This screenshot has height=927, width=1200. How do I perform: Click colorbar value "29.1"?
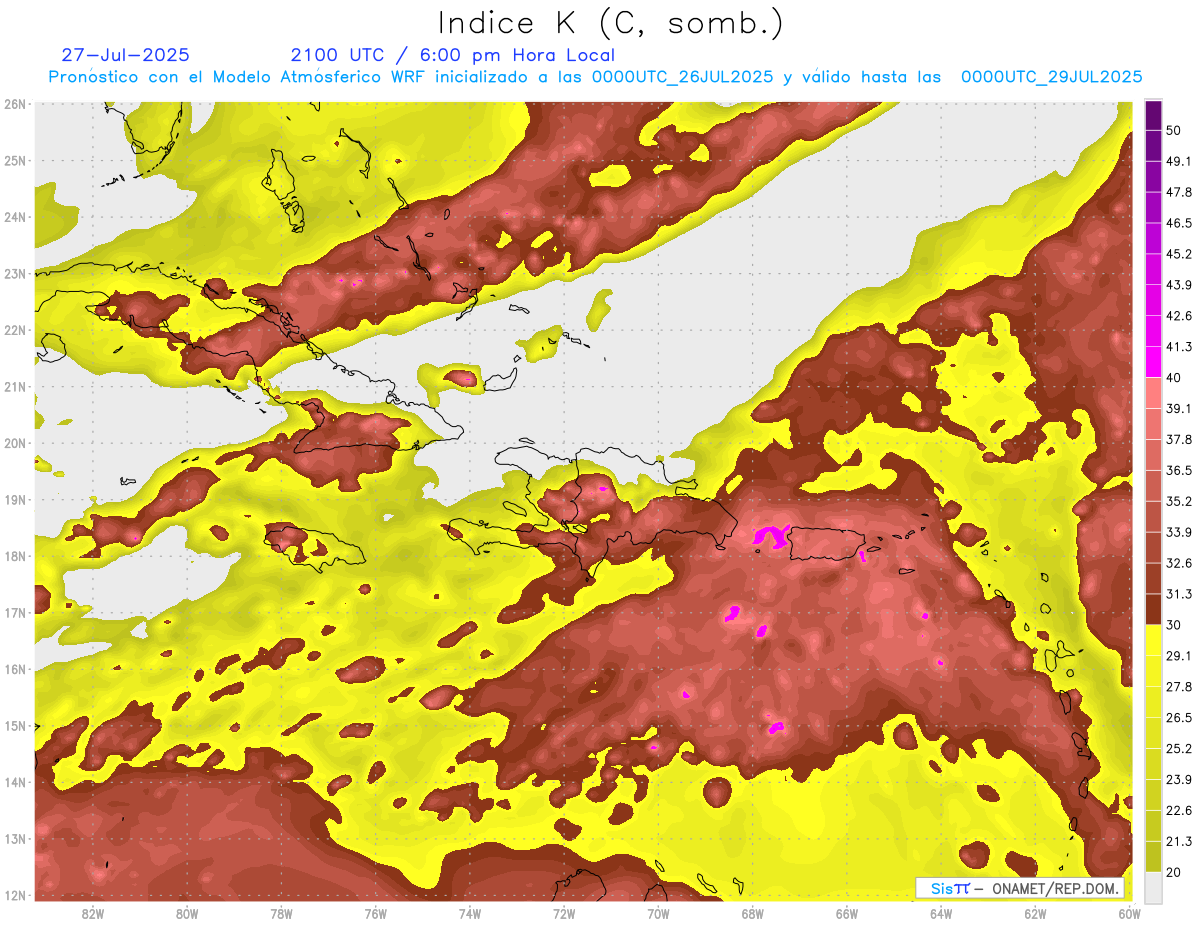[1179, 656]
